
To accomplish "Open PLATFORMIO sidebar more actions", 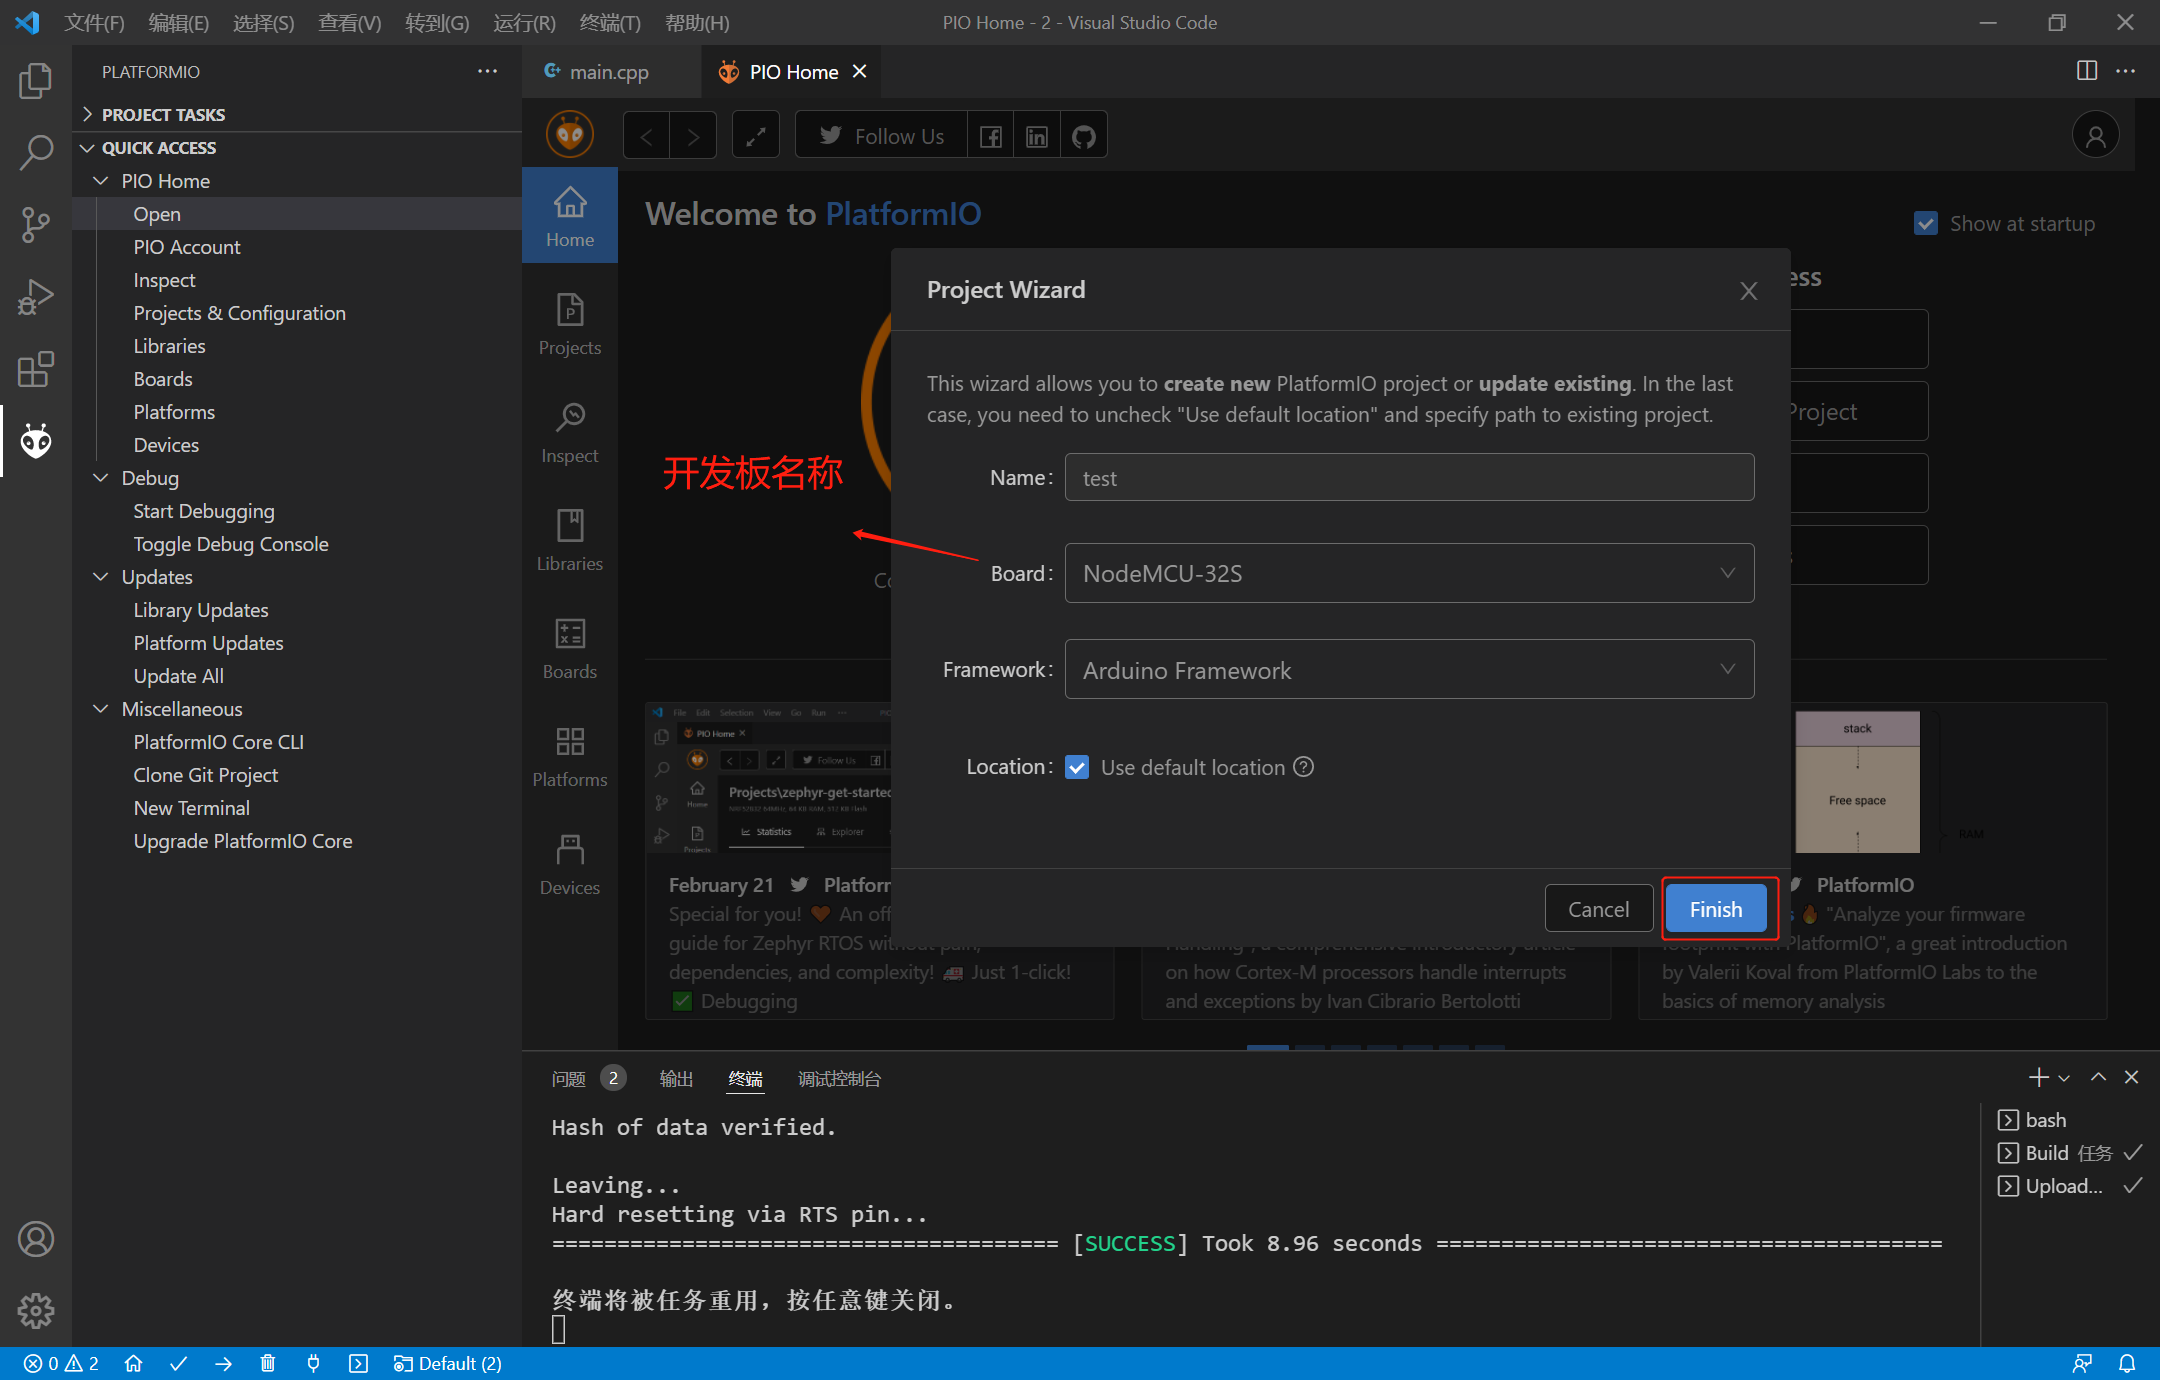I will pos(487,71).
